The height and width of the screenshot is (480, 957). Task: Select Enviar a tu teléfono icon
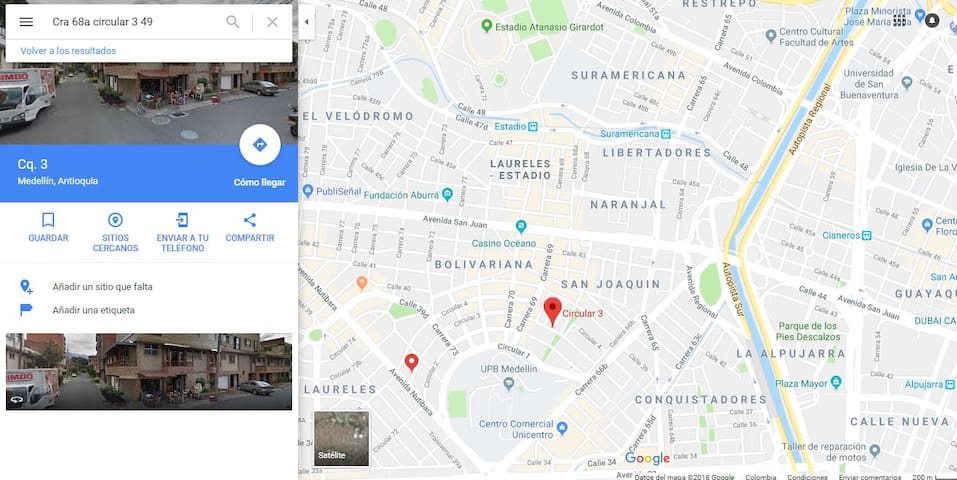coord(182,220)
